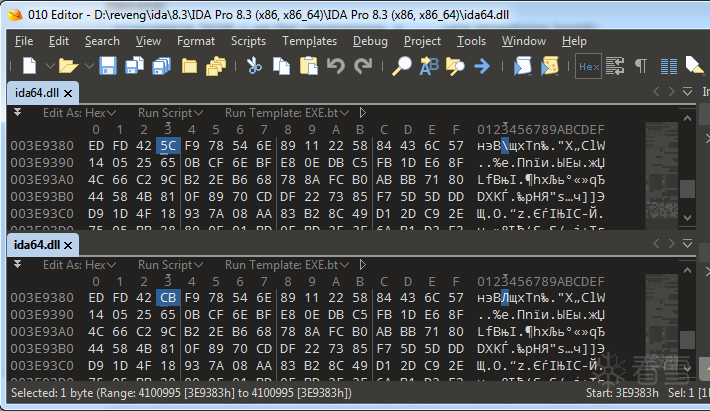Open the Scripts menu
The image size is (710, 411).
(248, 41)
